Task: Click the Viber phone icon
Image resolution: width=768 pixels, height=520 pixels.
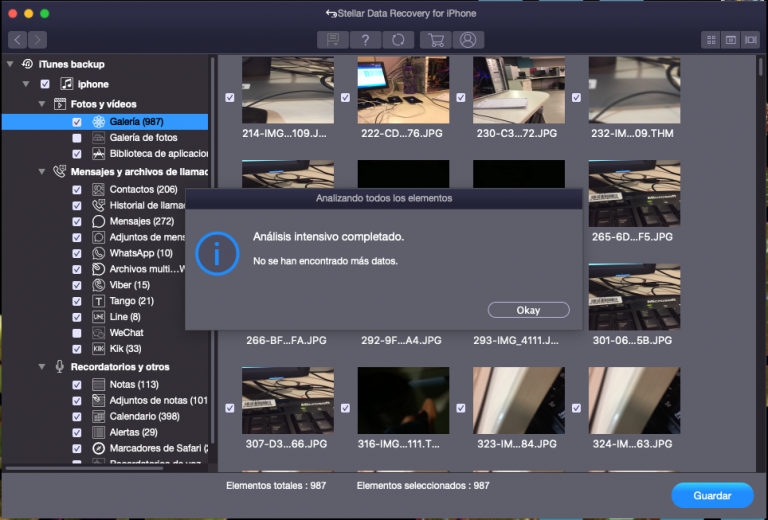Action: click(98, 285)
